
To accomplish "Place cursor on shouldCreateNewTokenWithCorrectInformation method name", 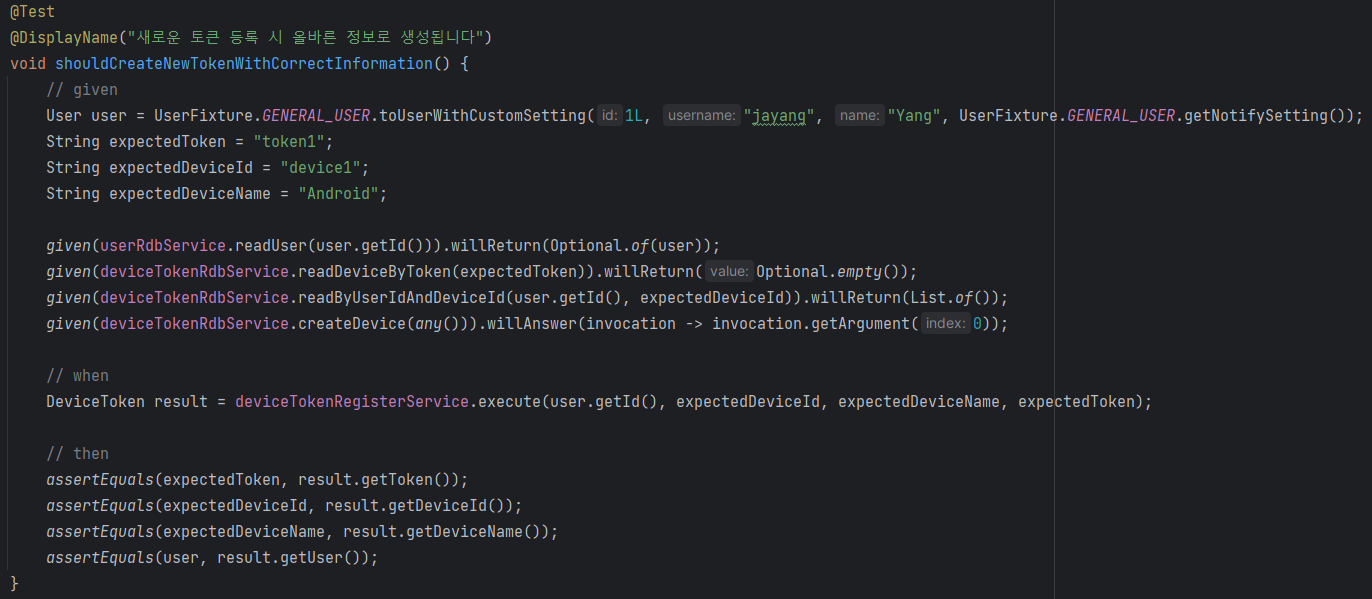I will coord(244,64).
